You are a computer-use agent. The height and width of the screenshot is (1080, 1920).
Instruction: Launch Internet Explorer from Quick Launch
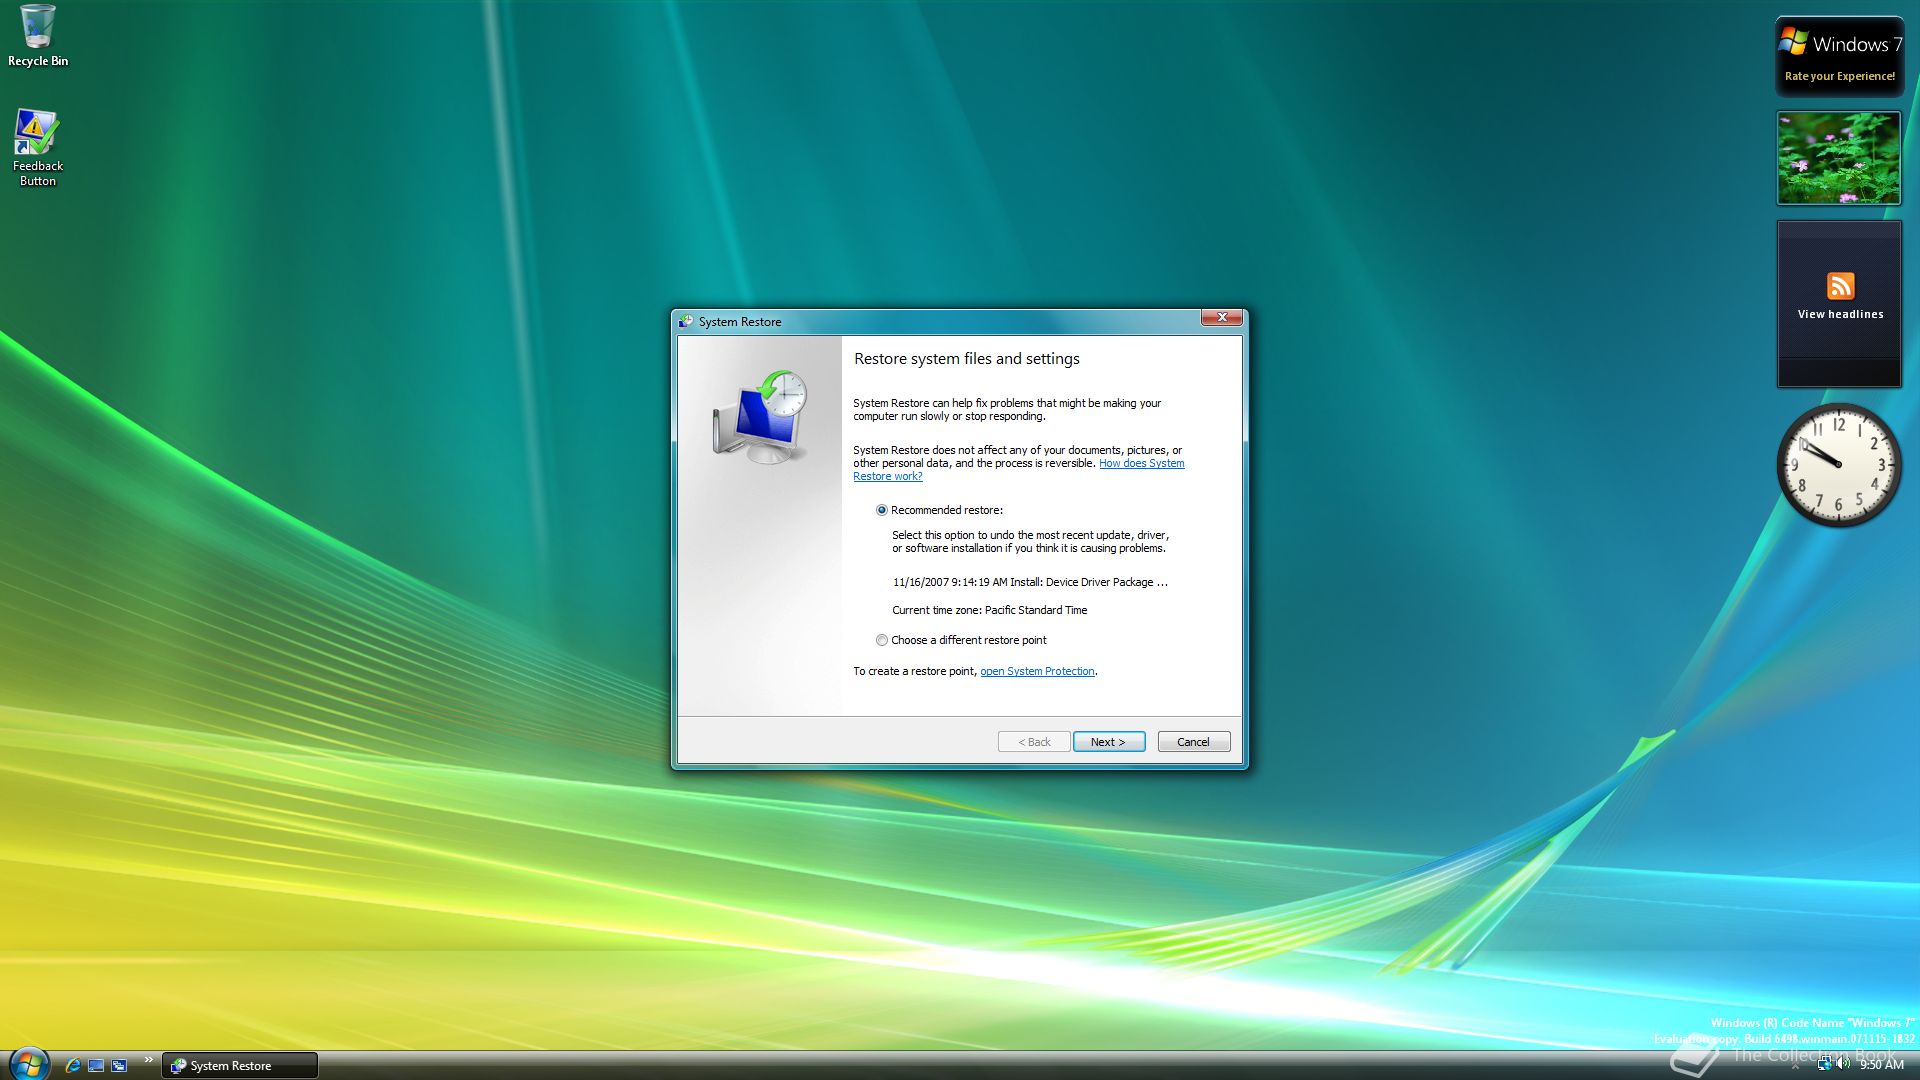tap(72, 1065)
